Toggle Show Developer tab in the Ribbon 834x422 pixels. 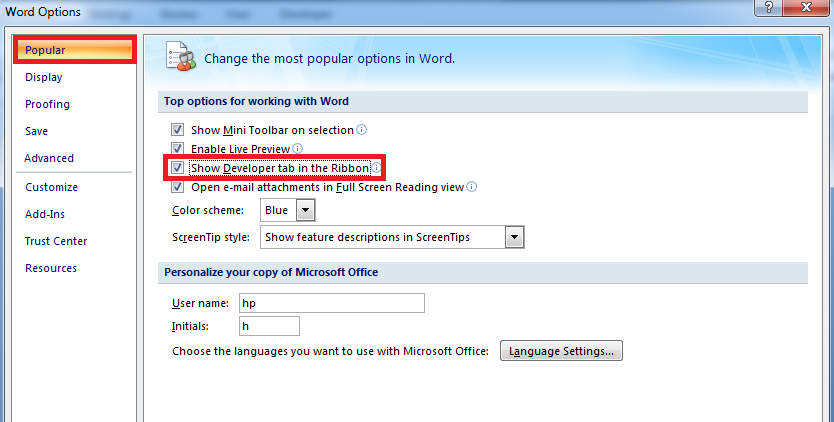point(177,168)
